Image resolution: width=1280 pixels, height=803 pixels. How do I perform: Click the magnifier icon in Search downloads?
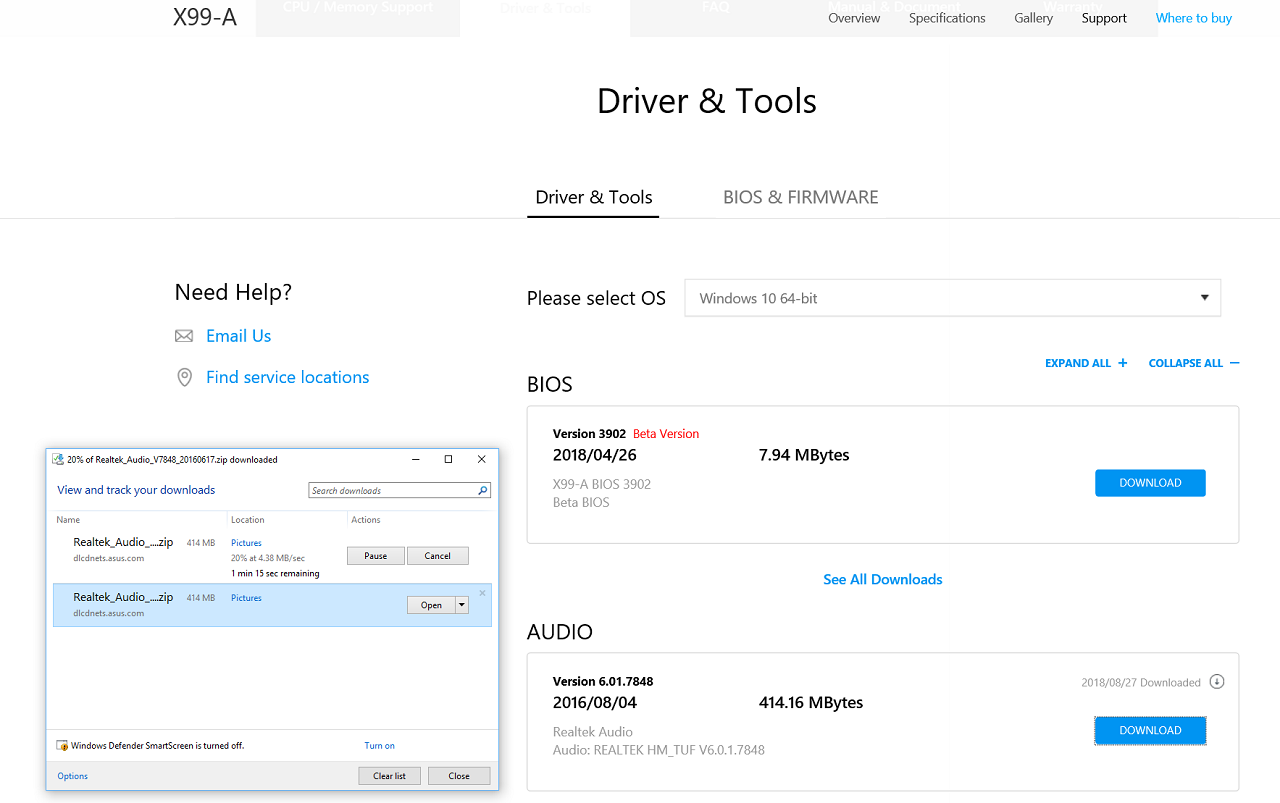[482, 491]
